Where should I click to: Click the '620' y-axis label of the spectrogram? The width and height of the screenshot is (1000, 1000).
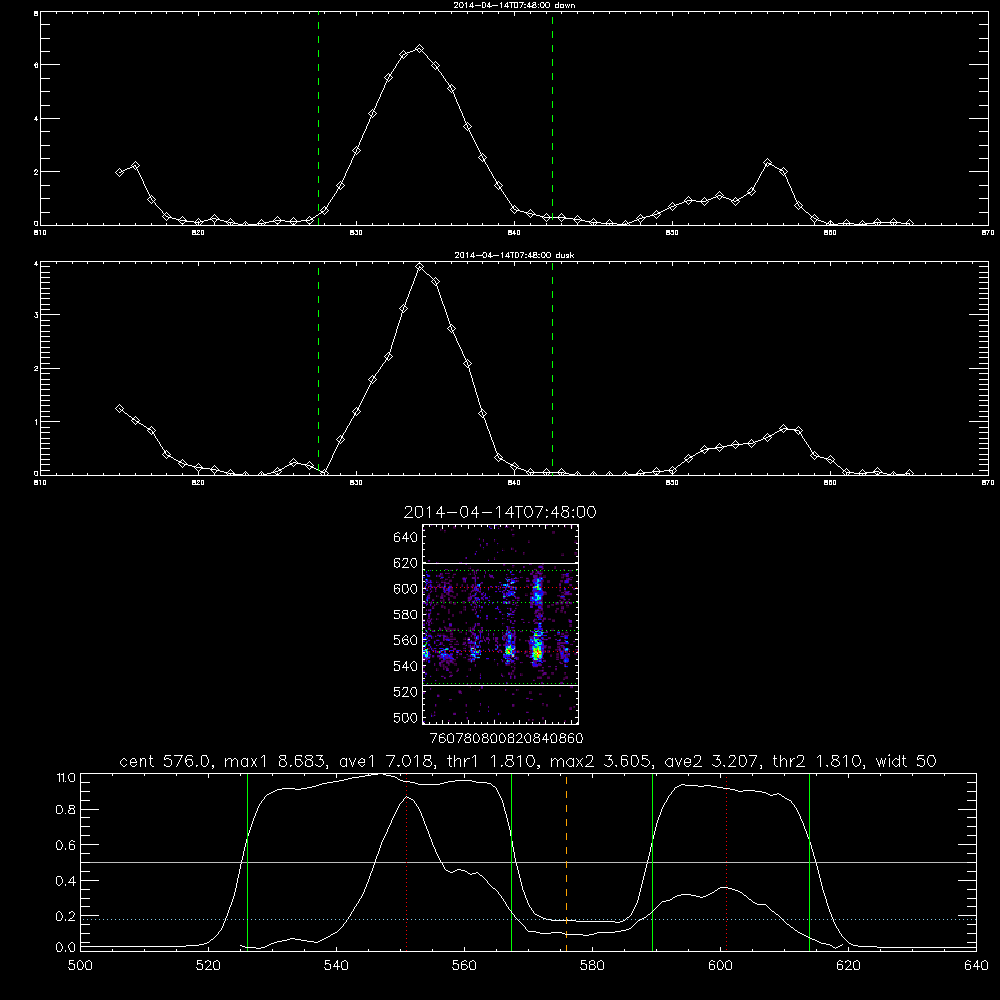[x=406, y=563]
